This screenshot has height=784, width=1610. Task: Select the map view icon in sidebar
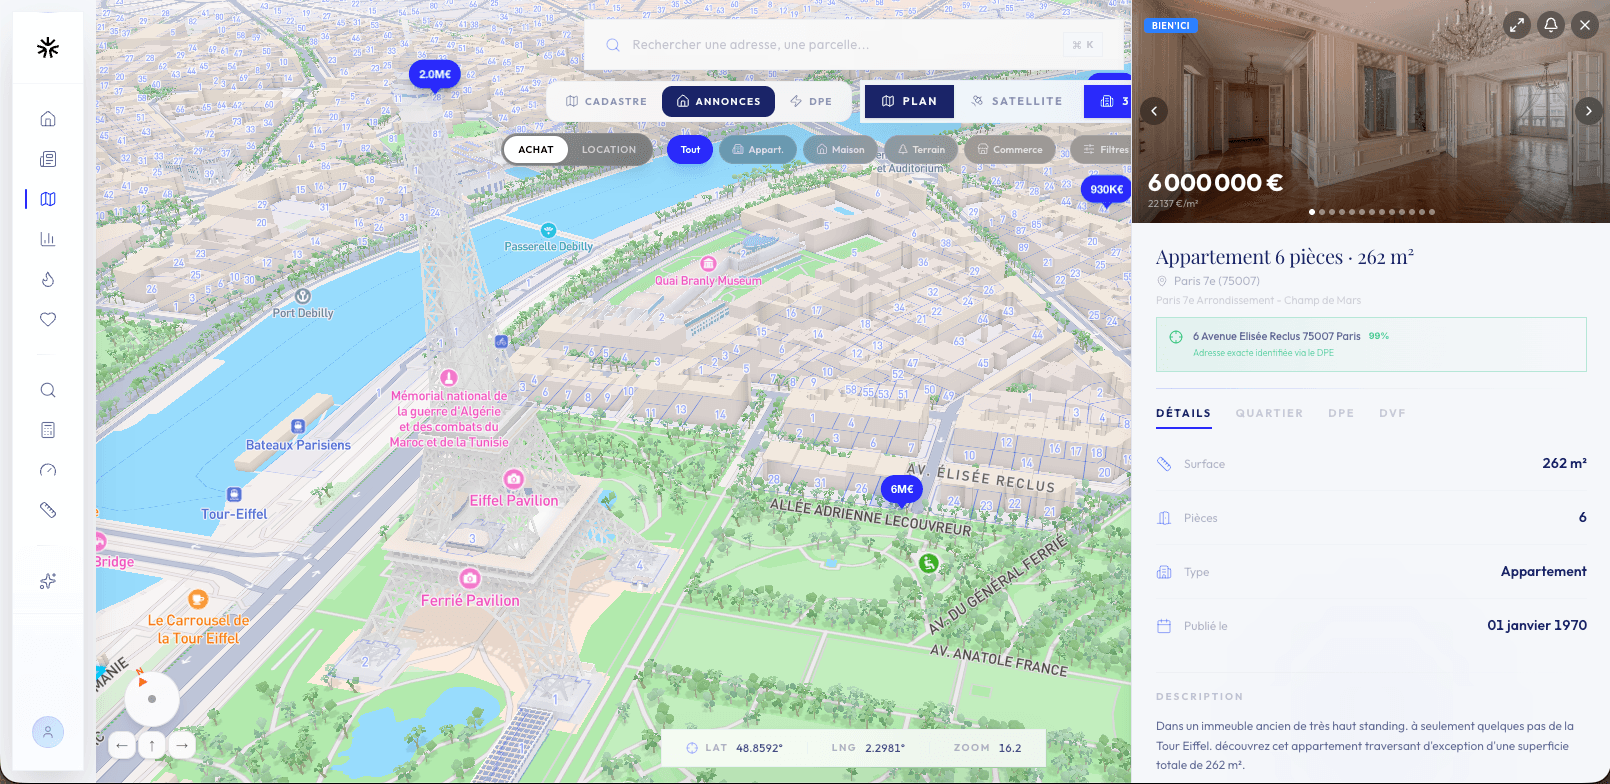pyautogui.click(x=48, y=199)
